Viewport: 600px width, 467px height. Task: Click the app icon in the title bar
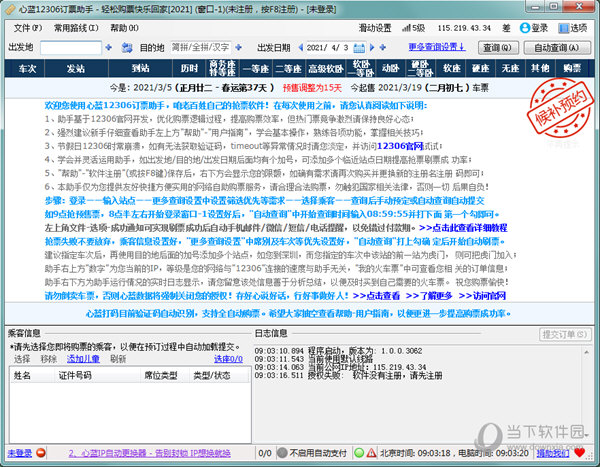coord(10,9)
